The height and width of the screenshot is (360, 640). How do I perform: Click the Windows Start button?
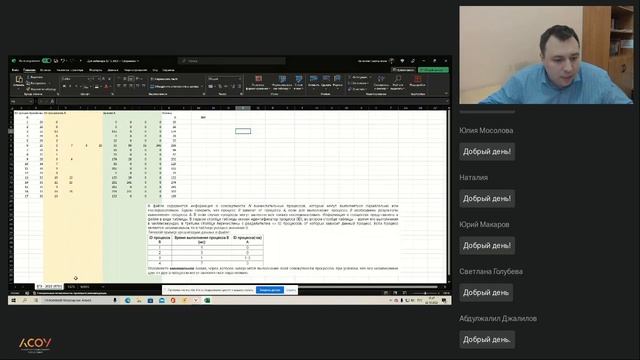[x=13, y=300]
